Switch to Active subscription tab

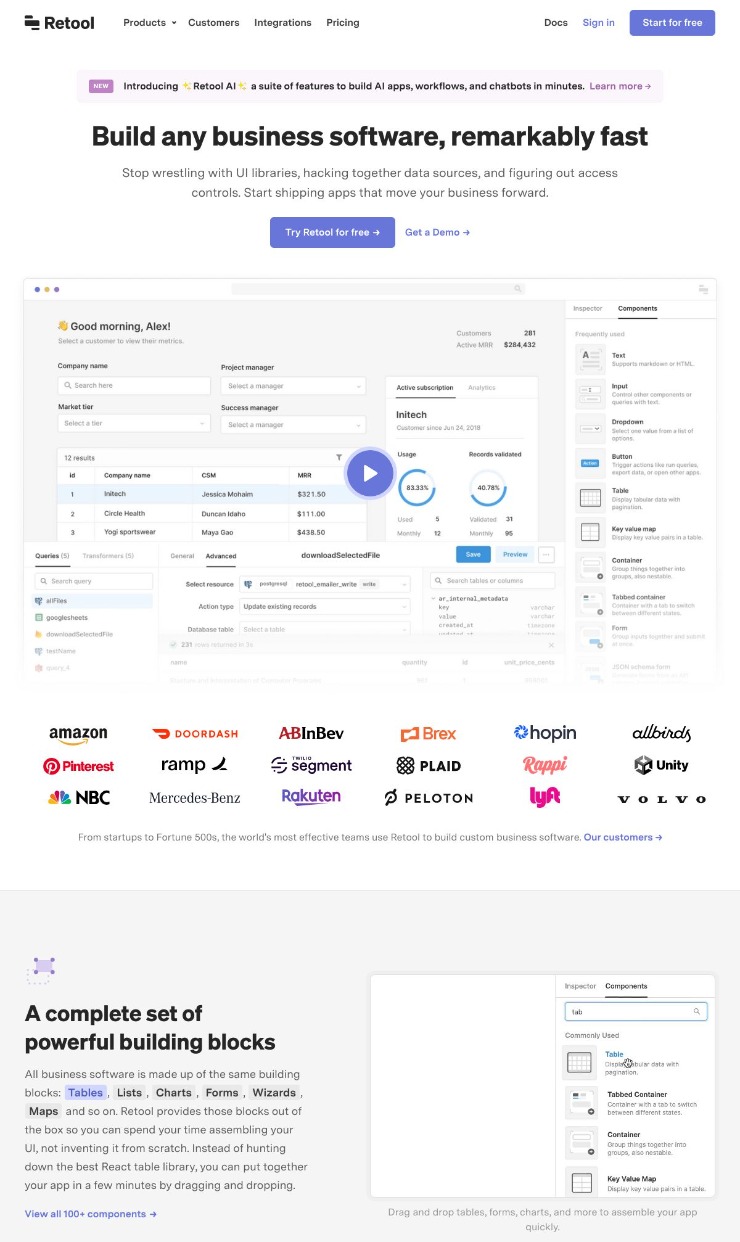[425, 387]
